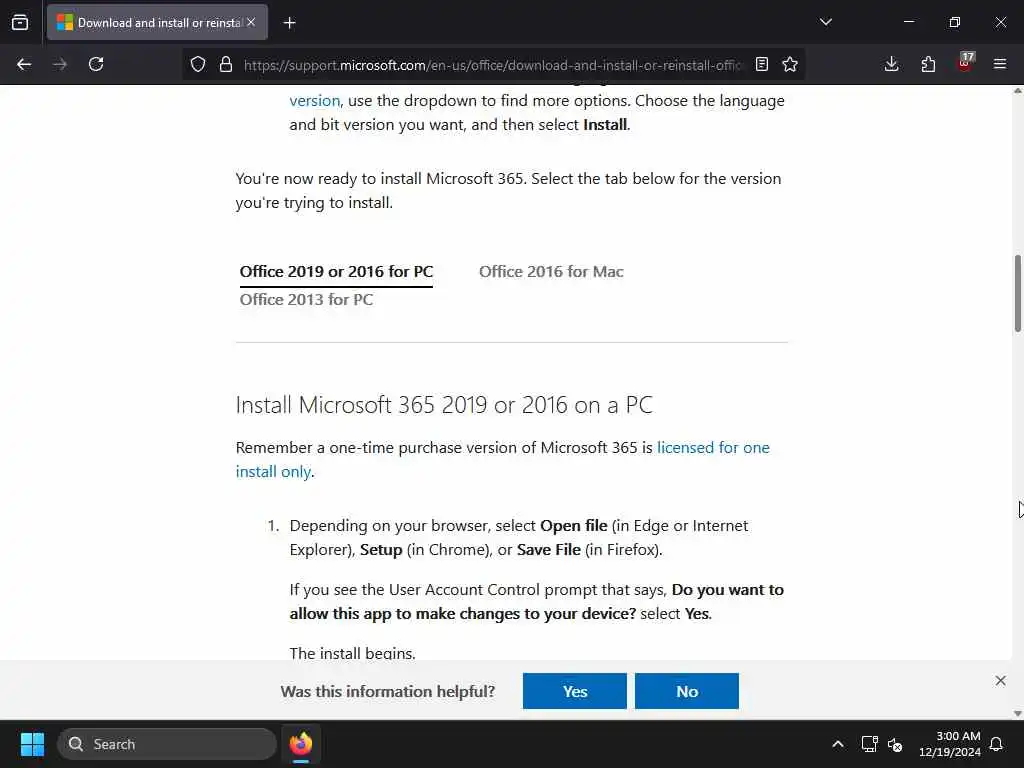Open the extensions puzzle icon
1024x768 pixels.
928,64
